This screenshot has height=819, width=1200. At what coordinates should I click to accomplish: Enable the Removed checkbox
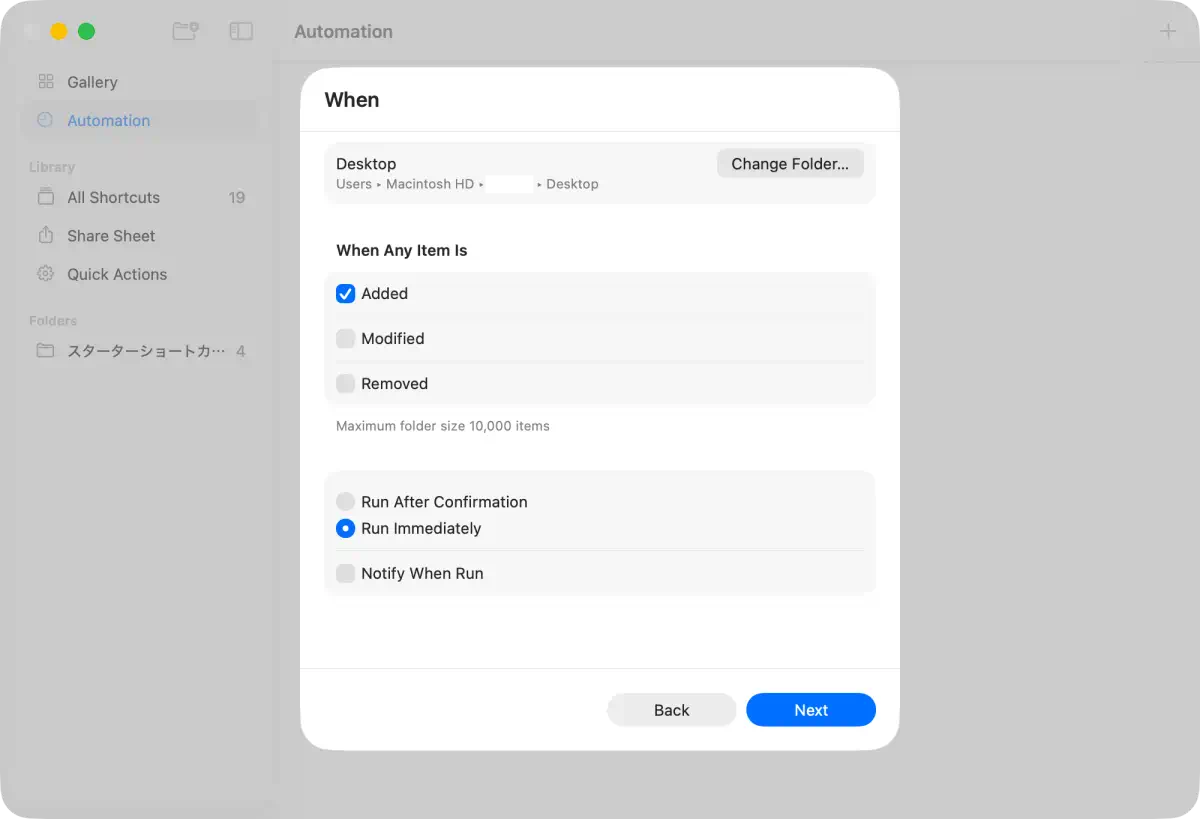[x=346, y=384]
